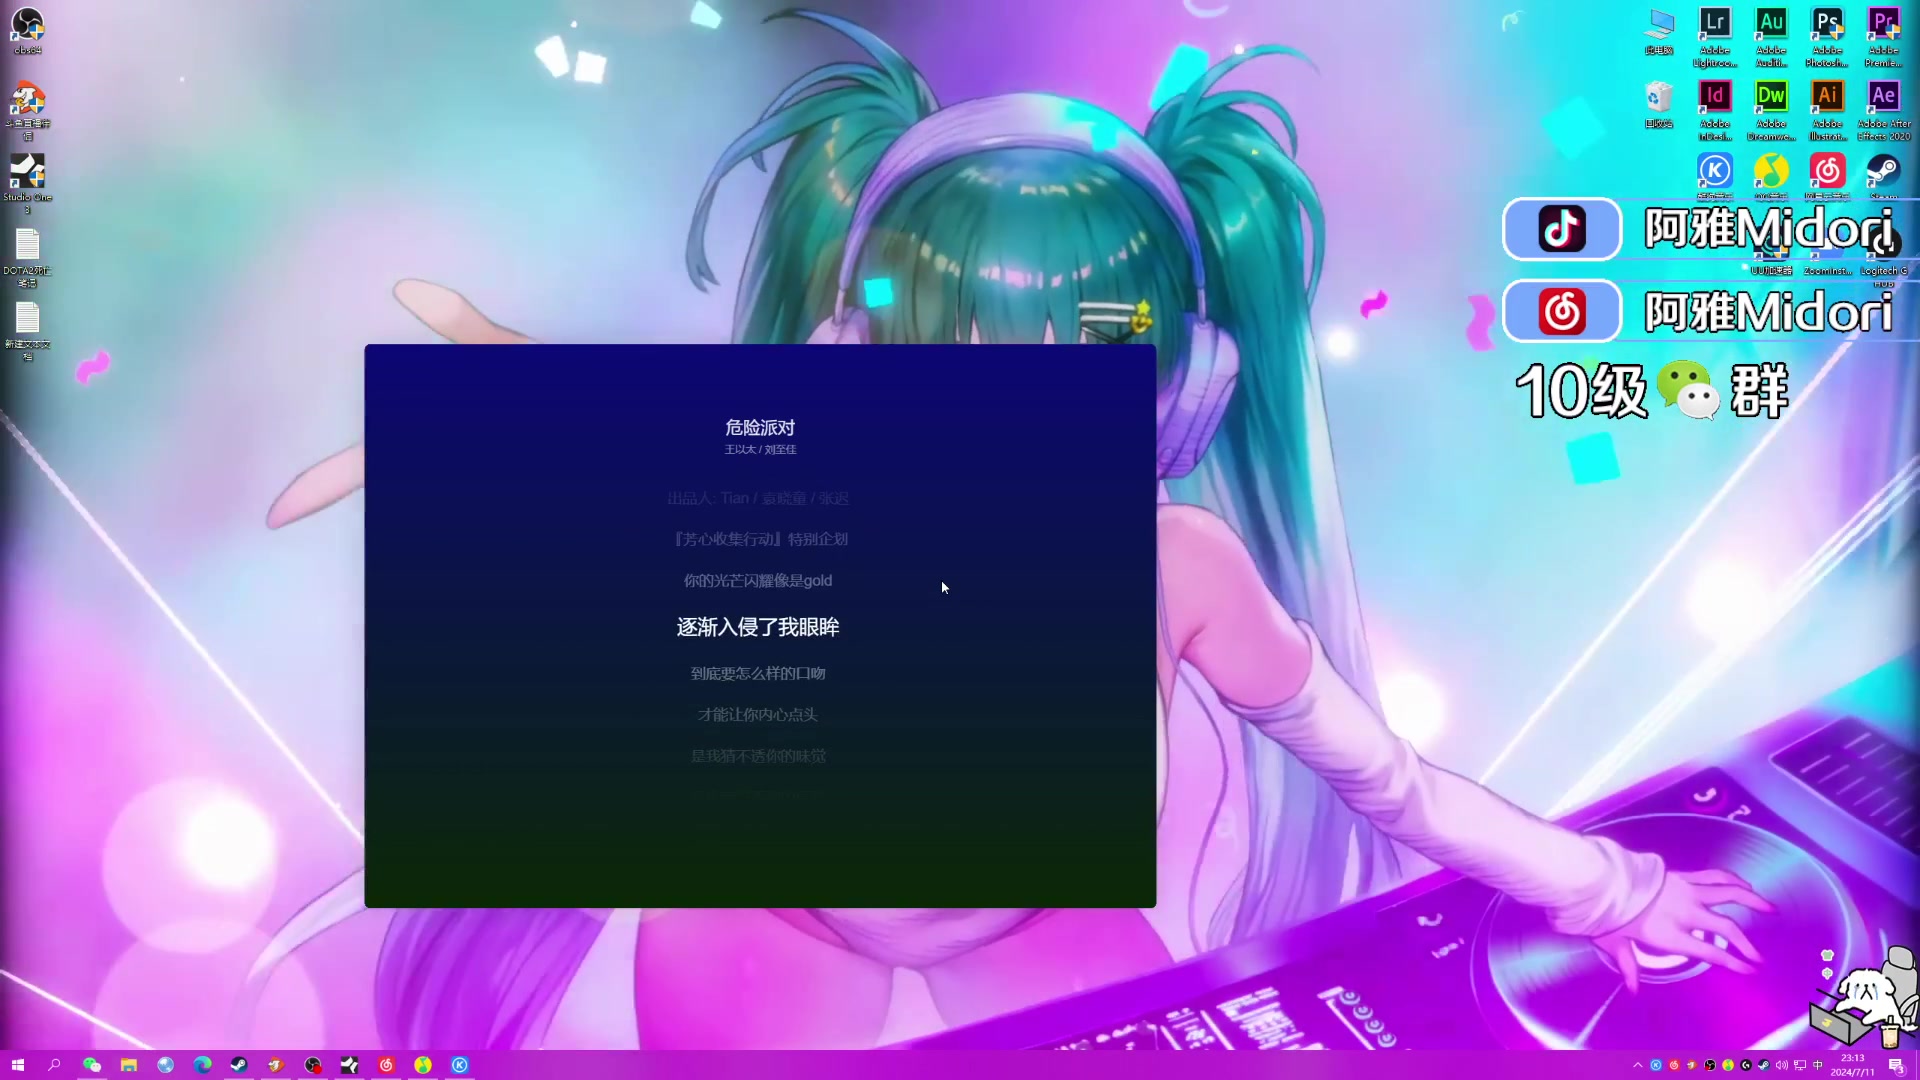
Task: Switch to Studio One in the taskbar
Action: [x=349, y=1065]
